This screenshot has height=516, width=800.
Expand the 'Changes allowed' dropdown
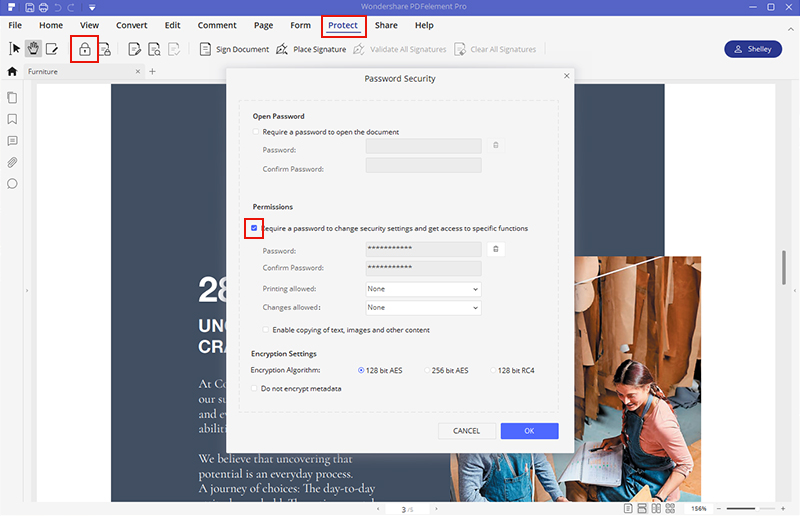click(x=423, y=308)
